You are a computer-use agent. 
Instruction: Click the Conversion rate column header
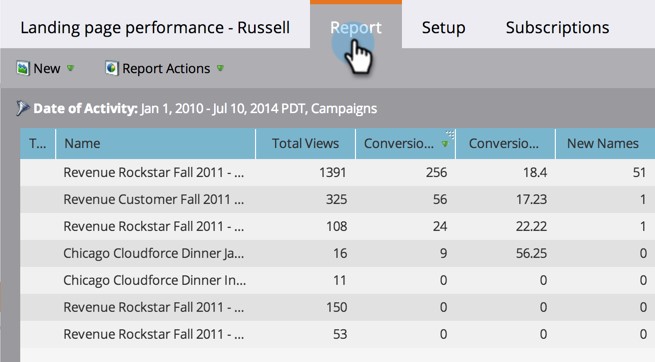click(x=505, y=144)
